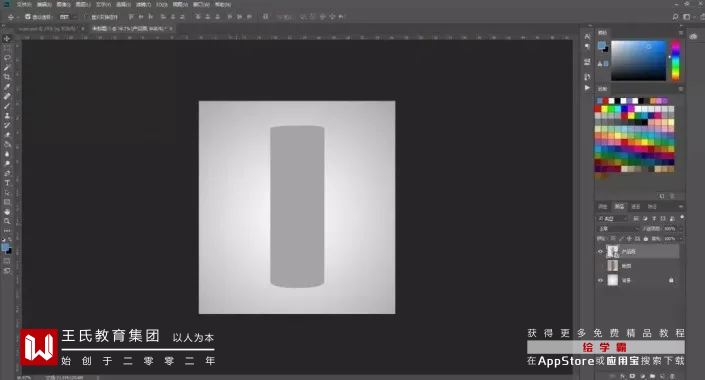
Task: Select the Move tool
Action: click(7, 39)
